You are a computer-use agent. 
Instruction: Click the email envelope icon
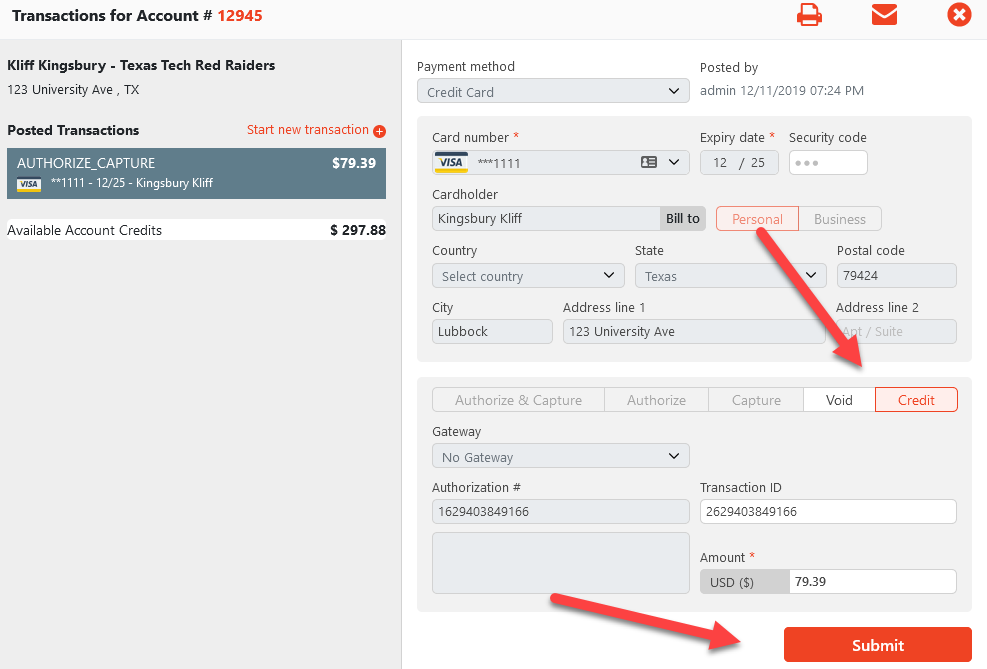[x=884, y=15]
